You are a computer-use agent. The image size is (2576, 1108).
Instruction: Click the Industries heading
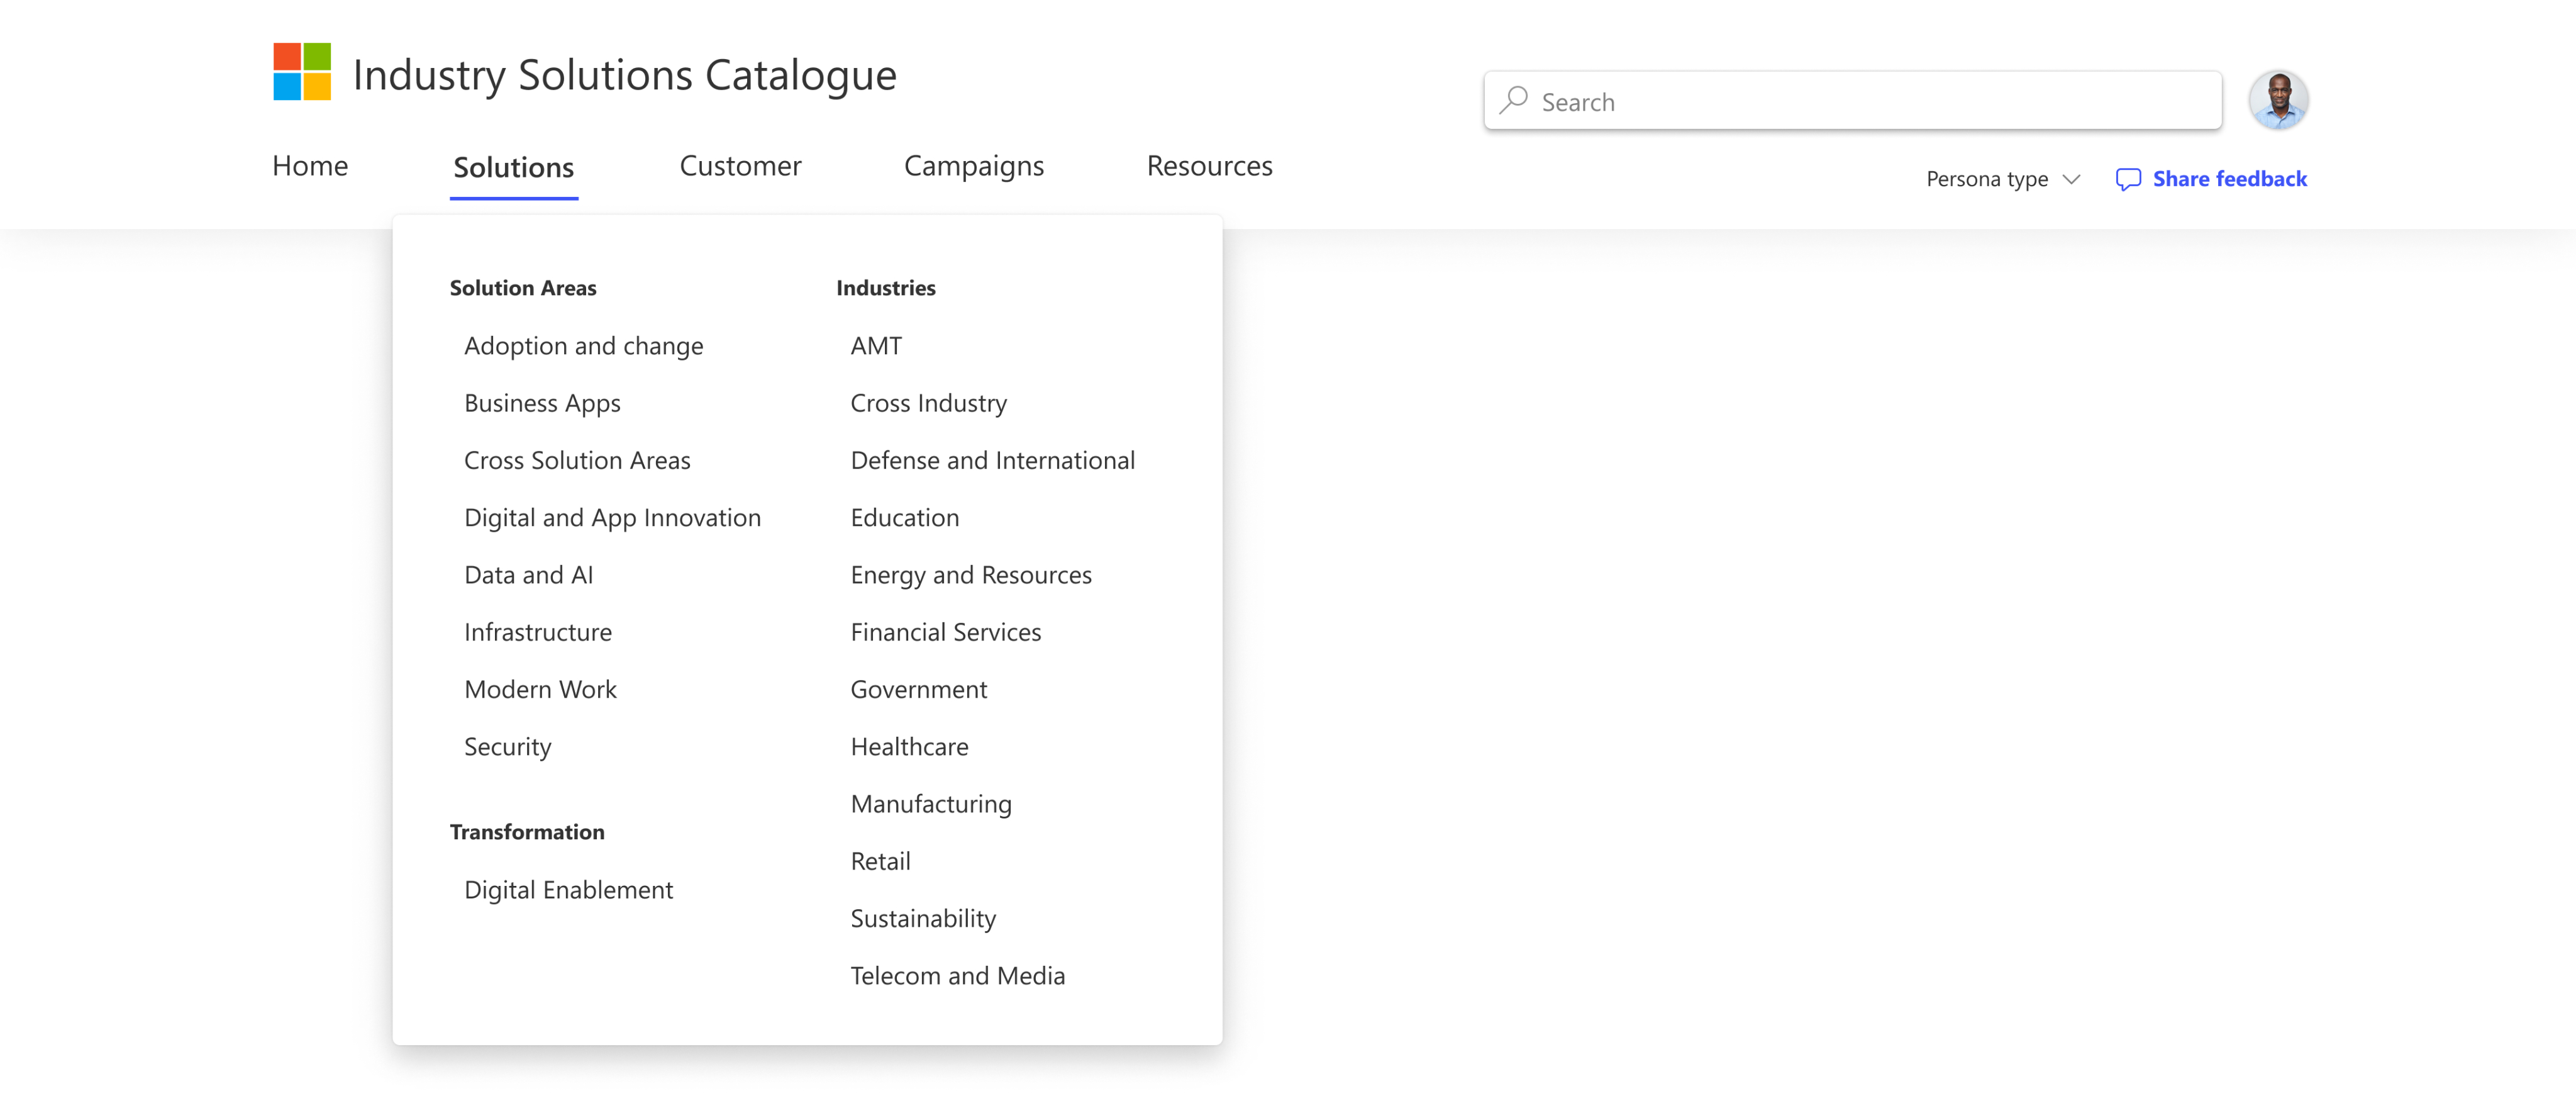point(886,288)
